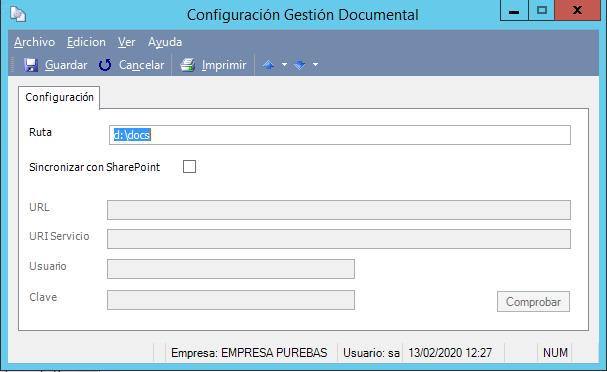Click the 13/02/2020 12:27 status text
The width and height of the screenshot is (607, 372).
click(x=450, y=353)
